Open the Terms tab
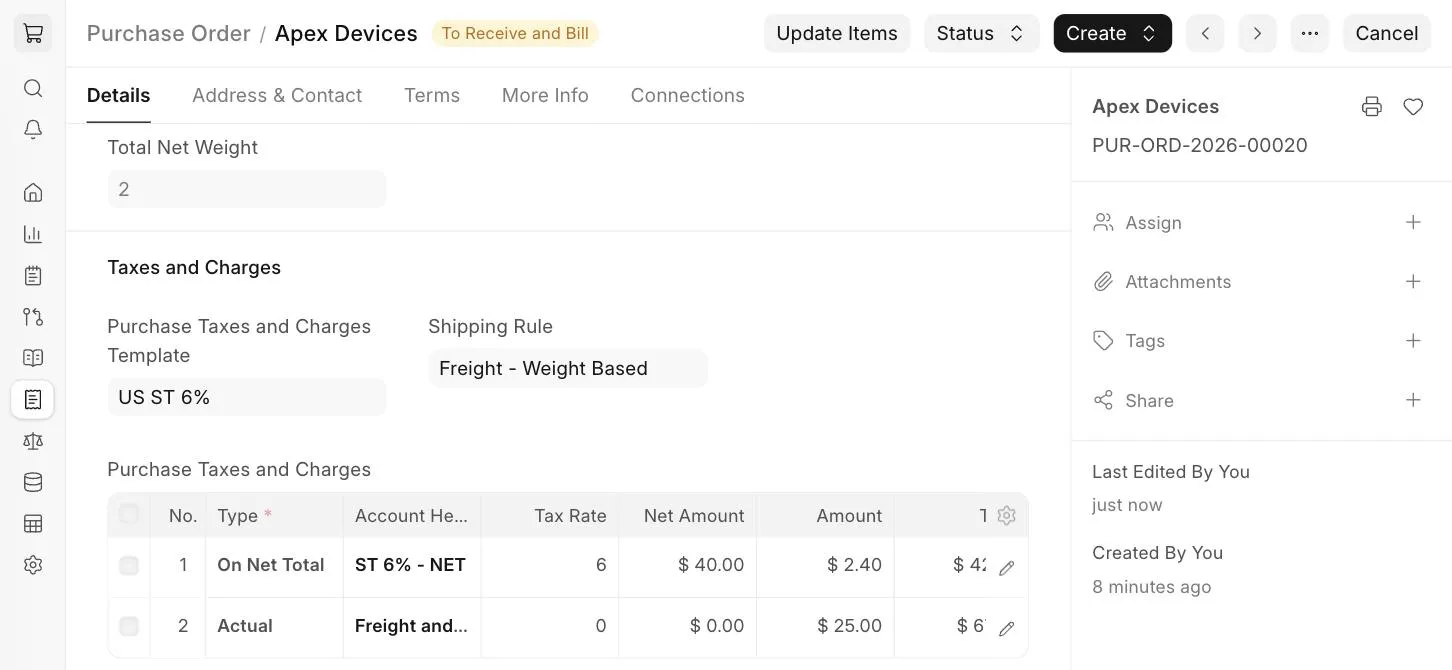The height and width of the screenshot is (670, 1452). [x=432, y=95]
